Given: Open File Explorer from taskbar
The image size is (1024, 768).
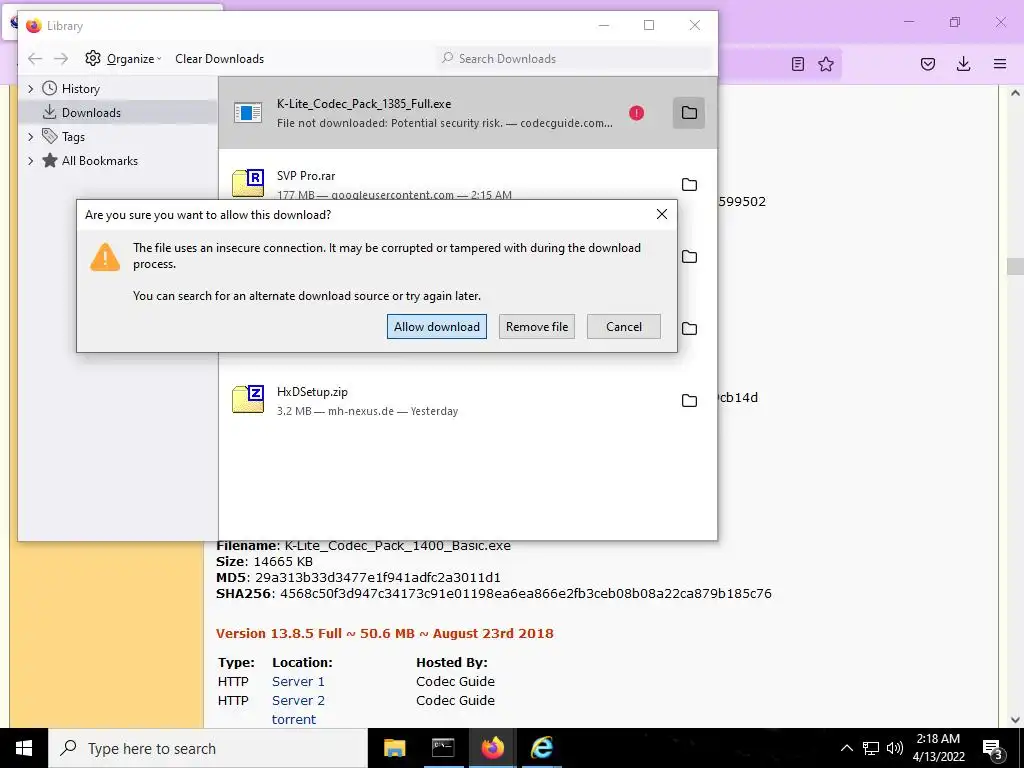Looking at the screenshot, I should pyautogui.click(x=394, y=748).
